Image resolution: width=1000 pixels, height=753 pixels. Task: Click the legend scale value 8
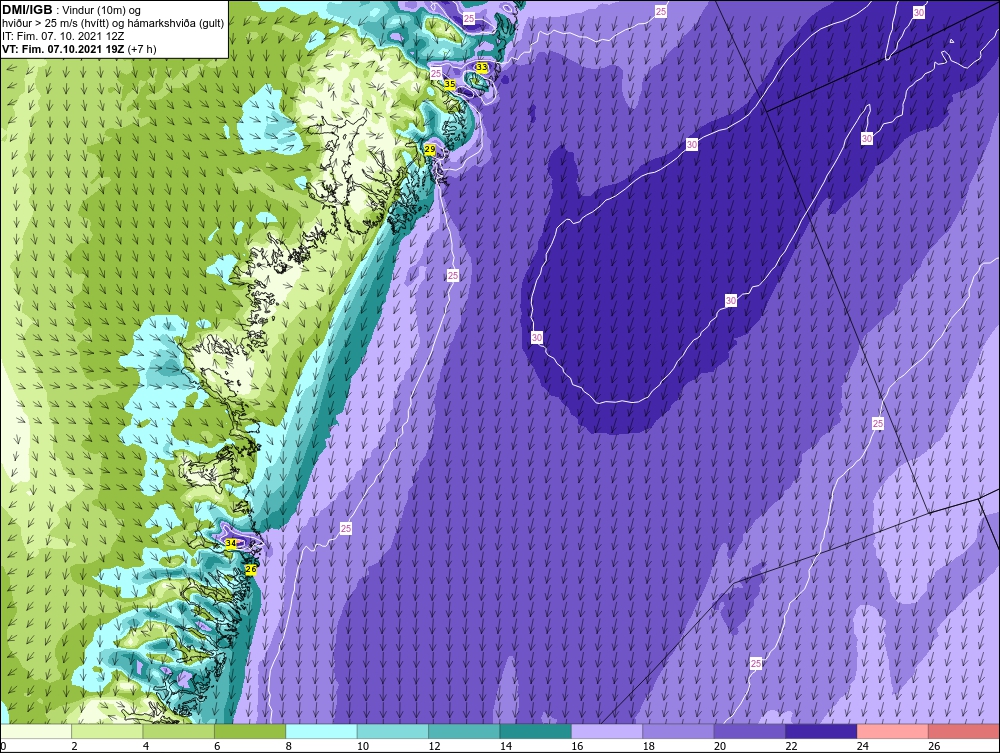tap(289, 746)
